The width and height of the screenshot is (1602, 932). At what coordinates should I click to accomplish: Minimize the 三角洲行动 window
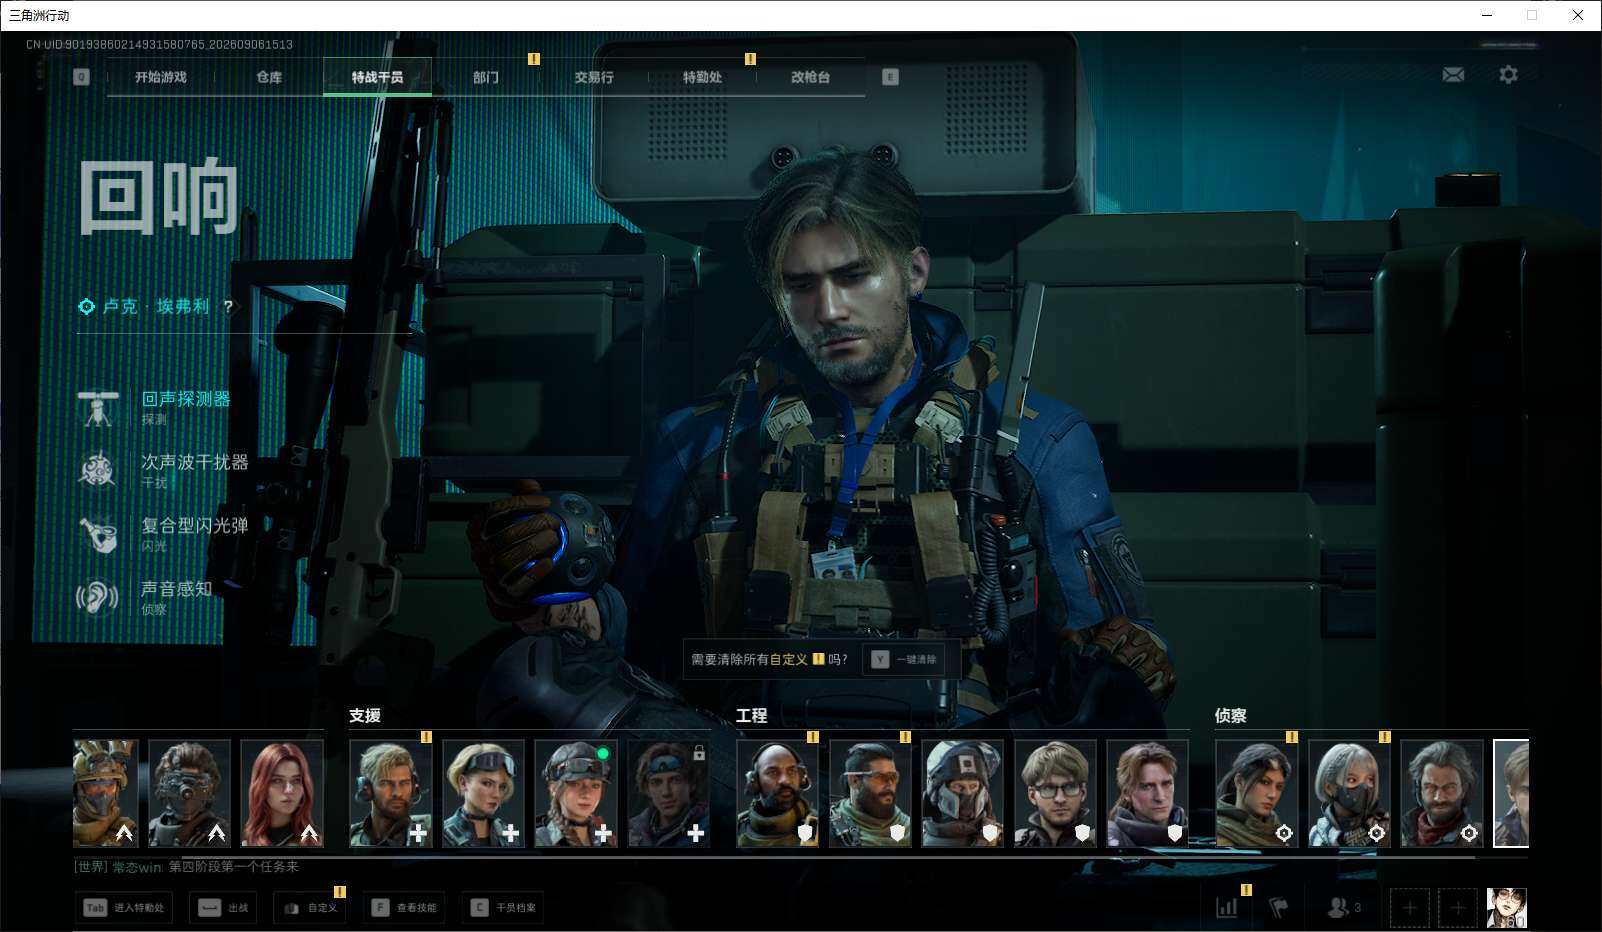[x=1487, y=15]
